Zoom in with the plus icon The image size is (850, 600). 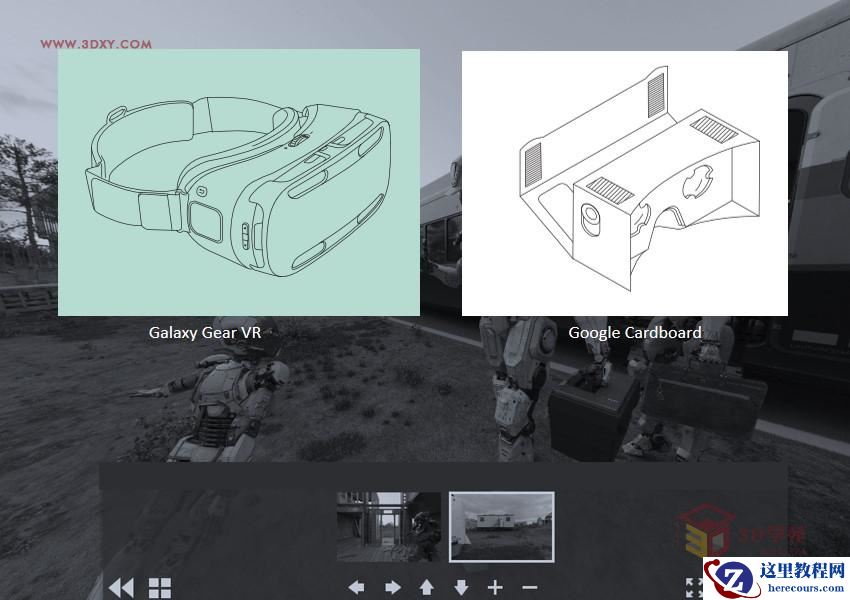[x=494, y=588]
